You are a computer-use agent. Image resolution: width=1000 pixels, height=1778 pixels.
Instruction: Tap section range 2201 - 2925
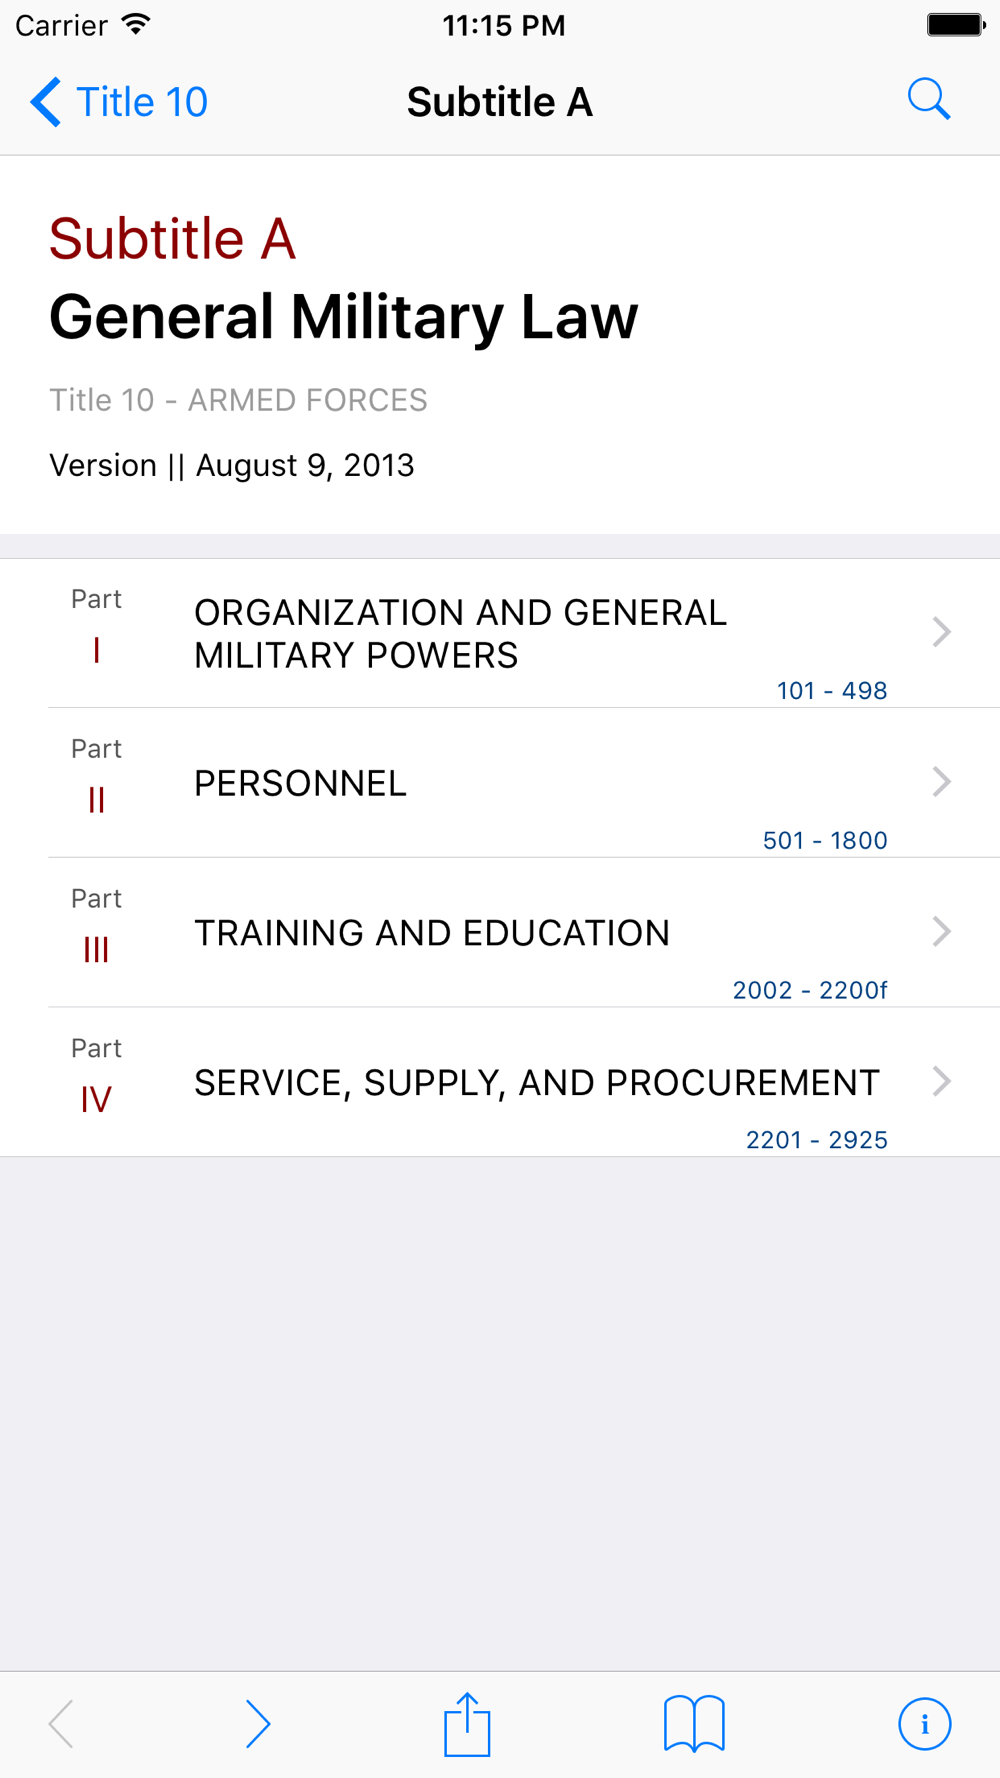pos(816,1140)
